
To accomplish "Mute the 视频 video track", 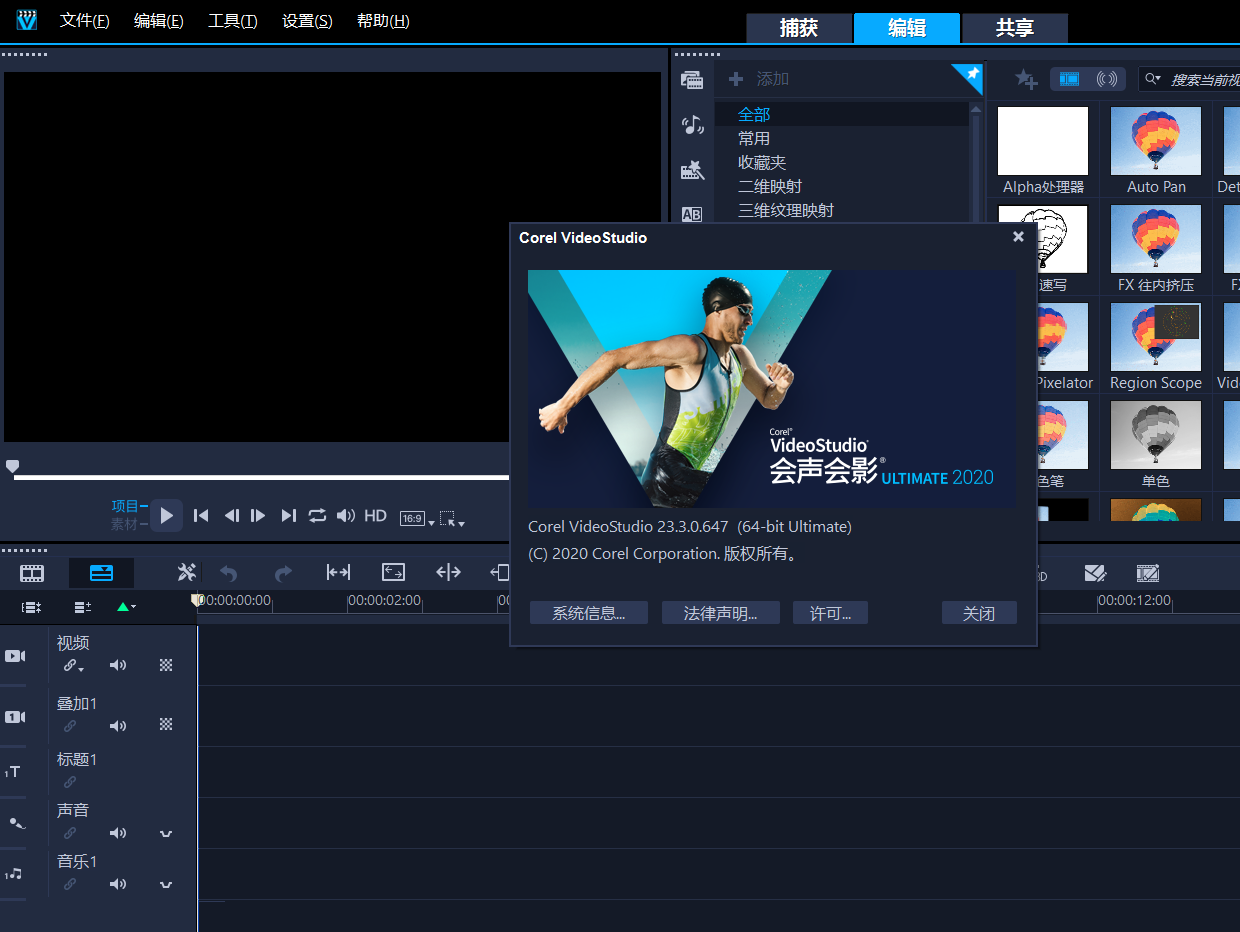I will (118, 665).
